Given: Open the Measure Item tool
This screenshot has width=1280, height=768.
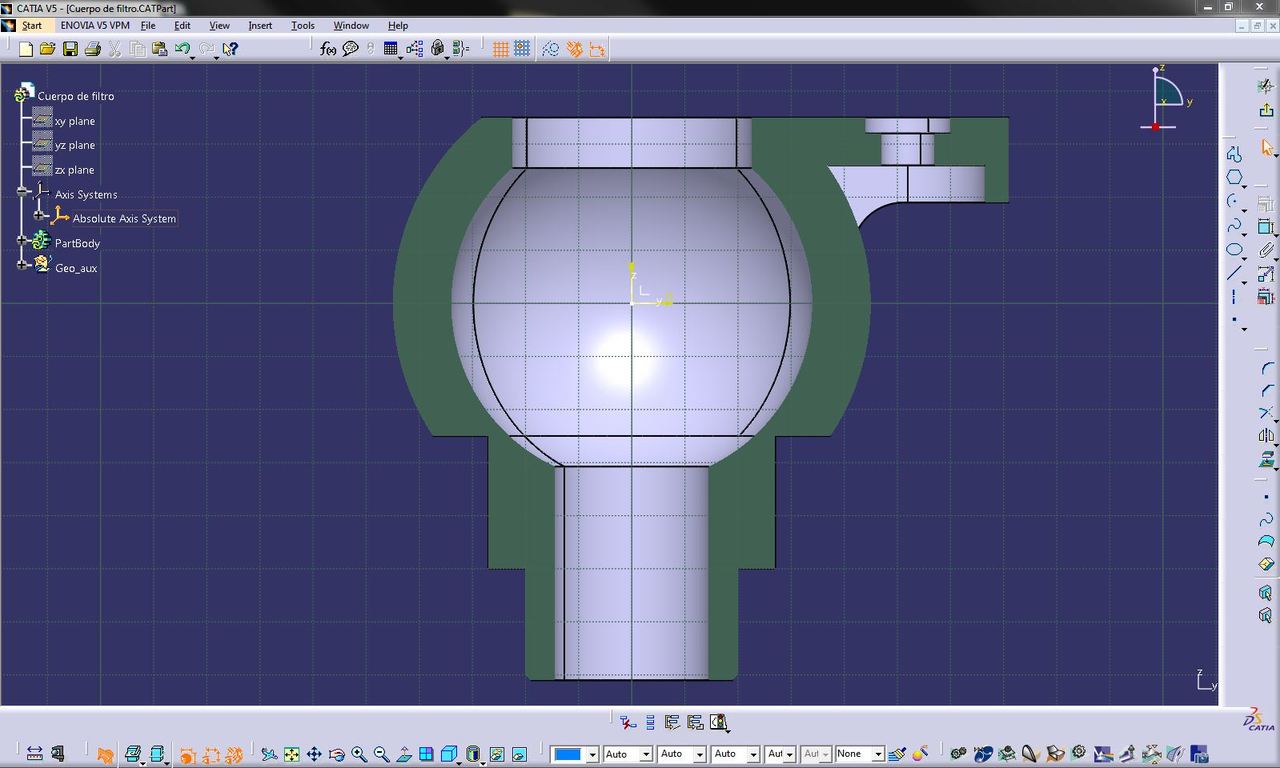Looking at the screenshot, I should tap(58, 754).
